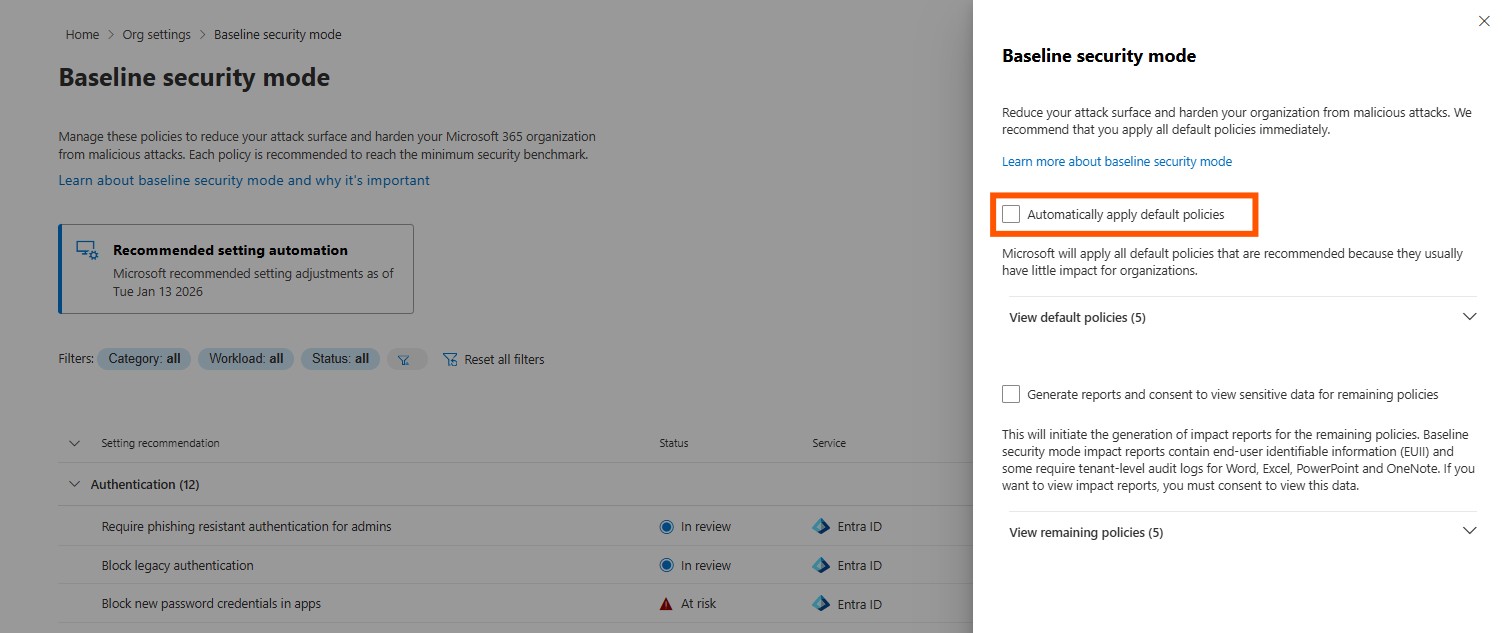
Task: Click the At risk warning triangle icon
Action: click(666, 604)
